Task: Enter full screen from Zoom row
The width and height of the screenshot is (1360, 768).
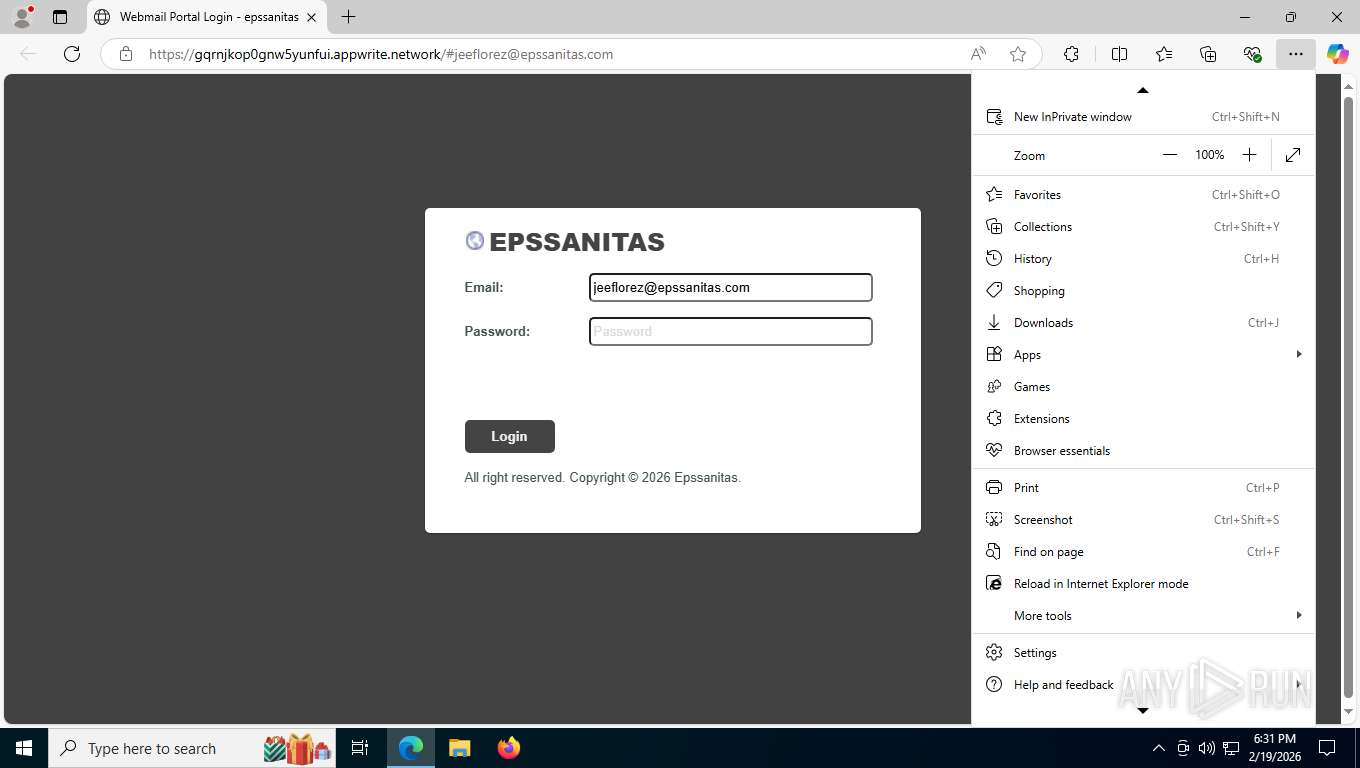Action: (1293, 155)
